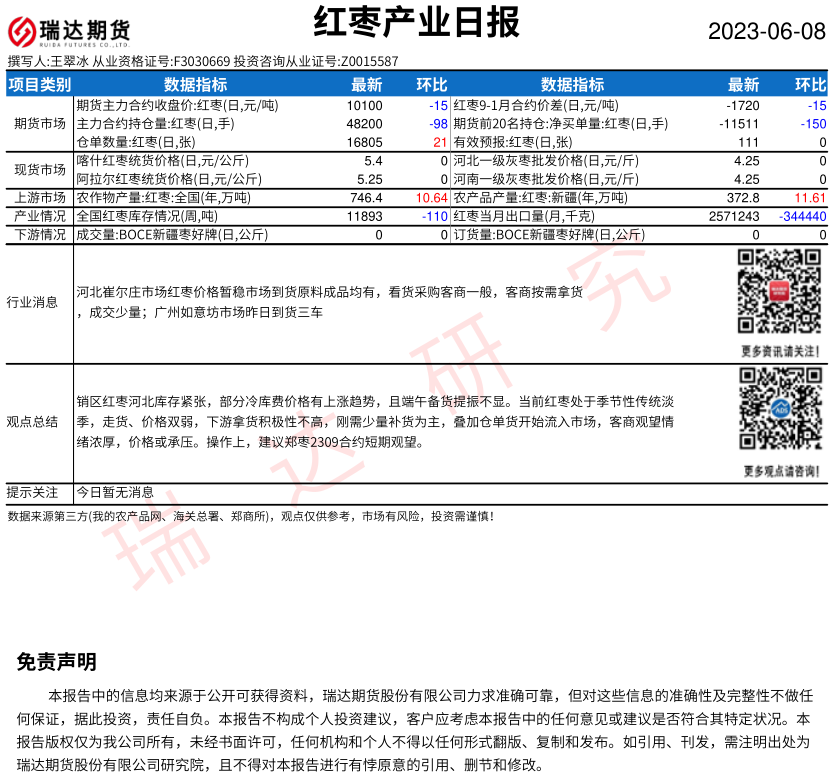Open the 行业消息 section label

33,302
